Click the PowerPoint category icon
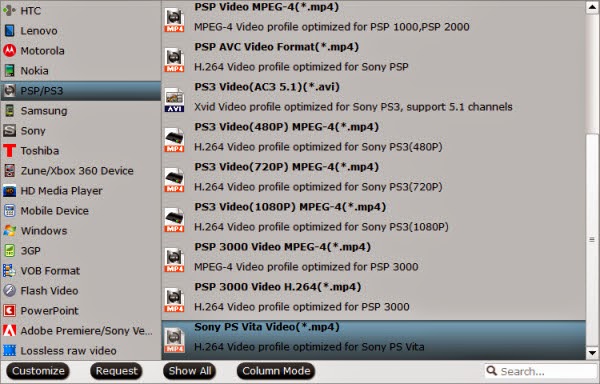 (x=10, y=310)
